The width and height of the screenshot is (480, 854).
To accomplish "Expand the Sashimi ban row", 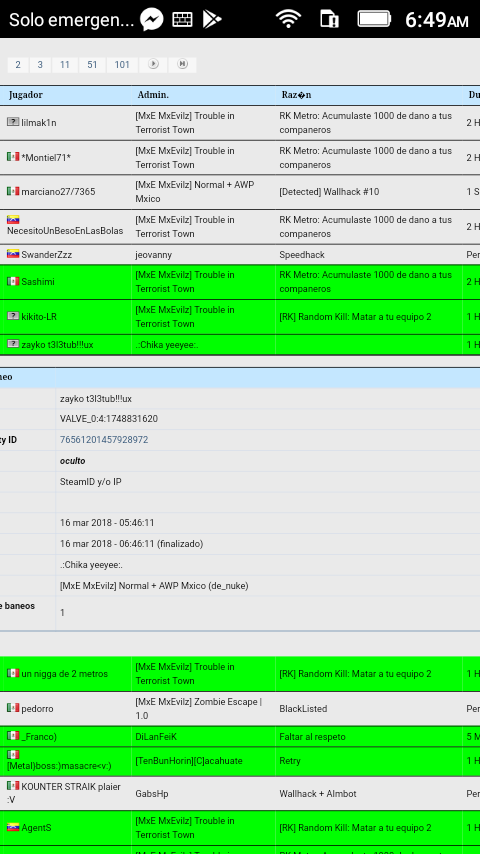I will pos(240,282).
